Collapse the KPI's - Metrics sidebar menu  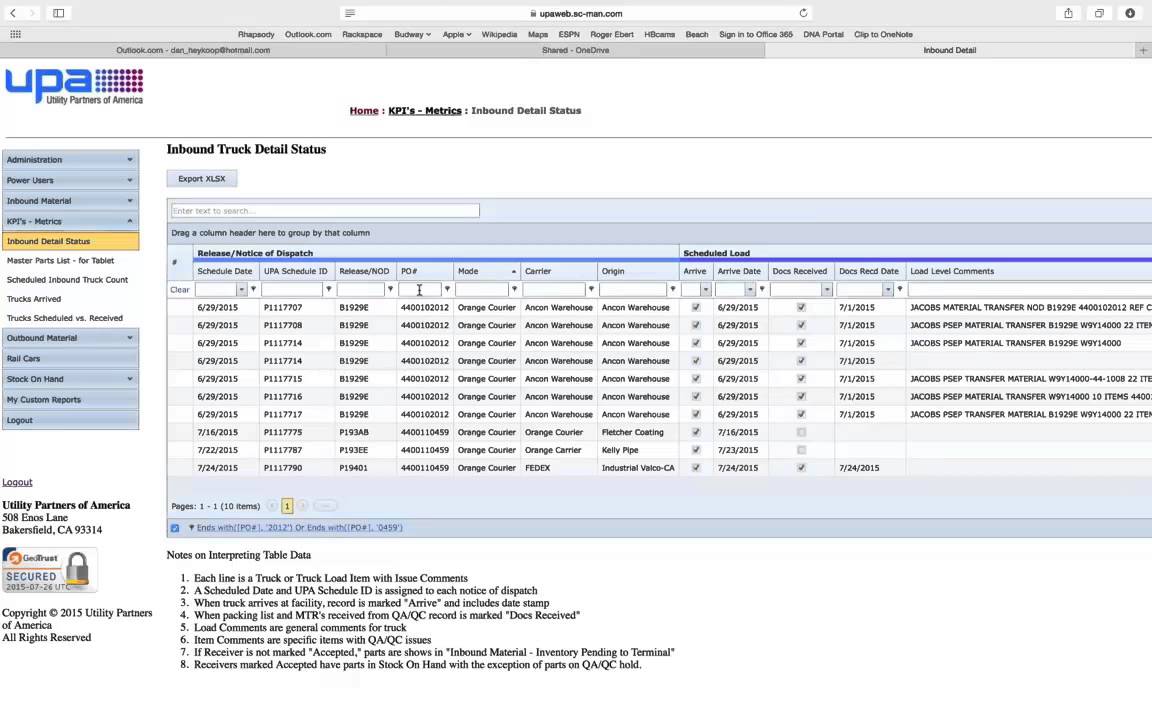71,221
